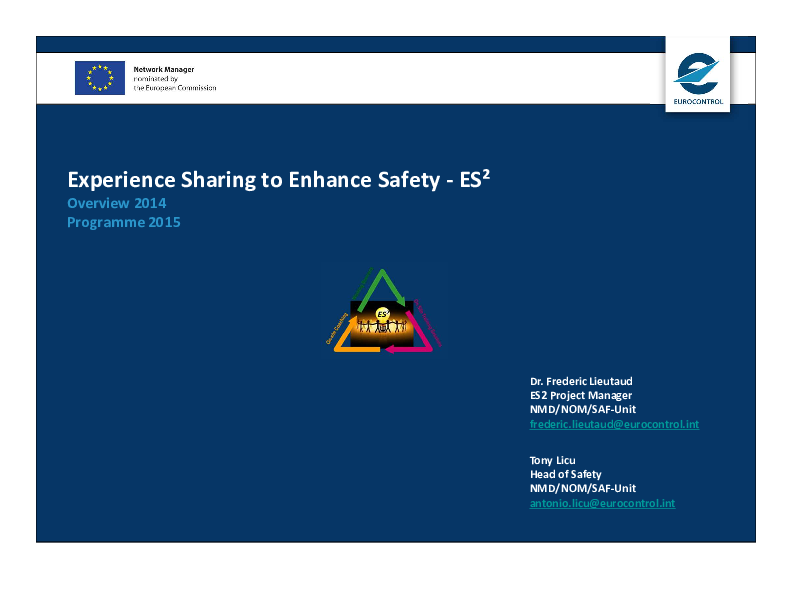Select the 'Programme 2015' subtitle

123,222
